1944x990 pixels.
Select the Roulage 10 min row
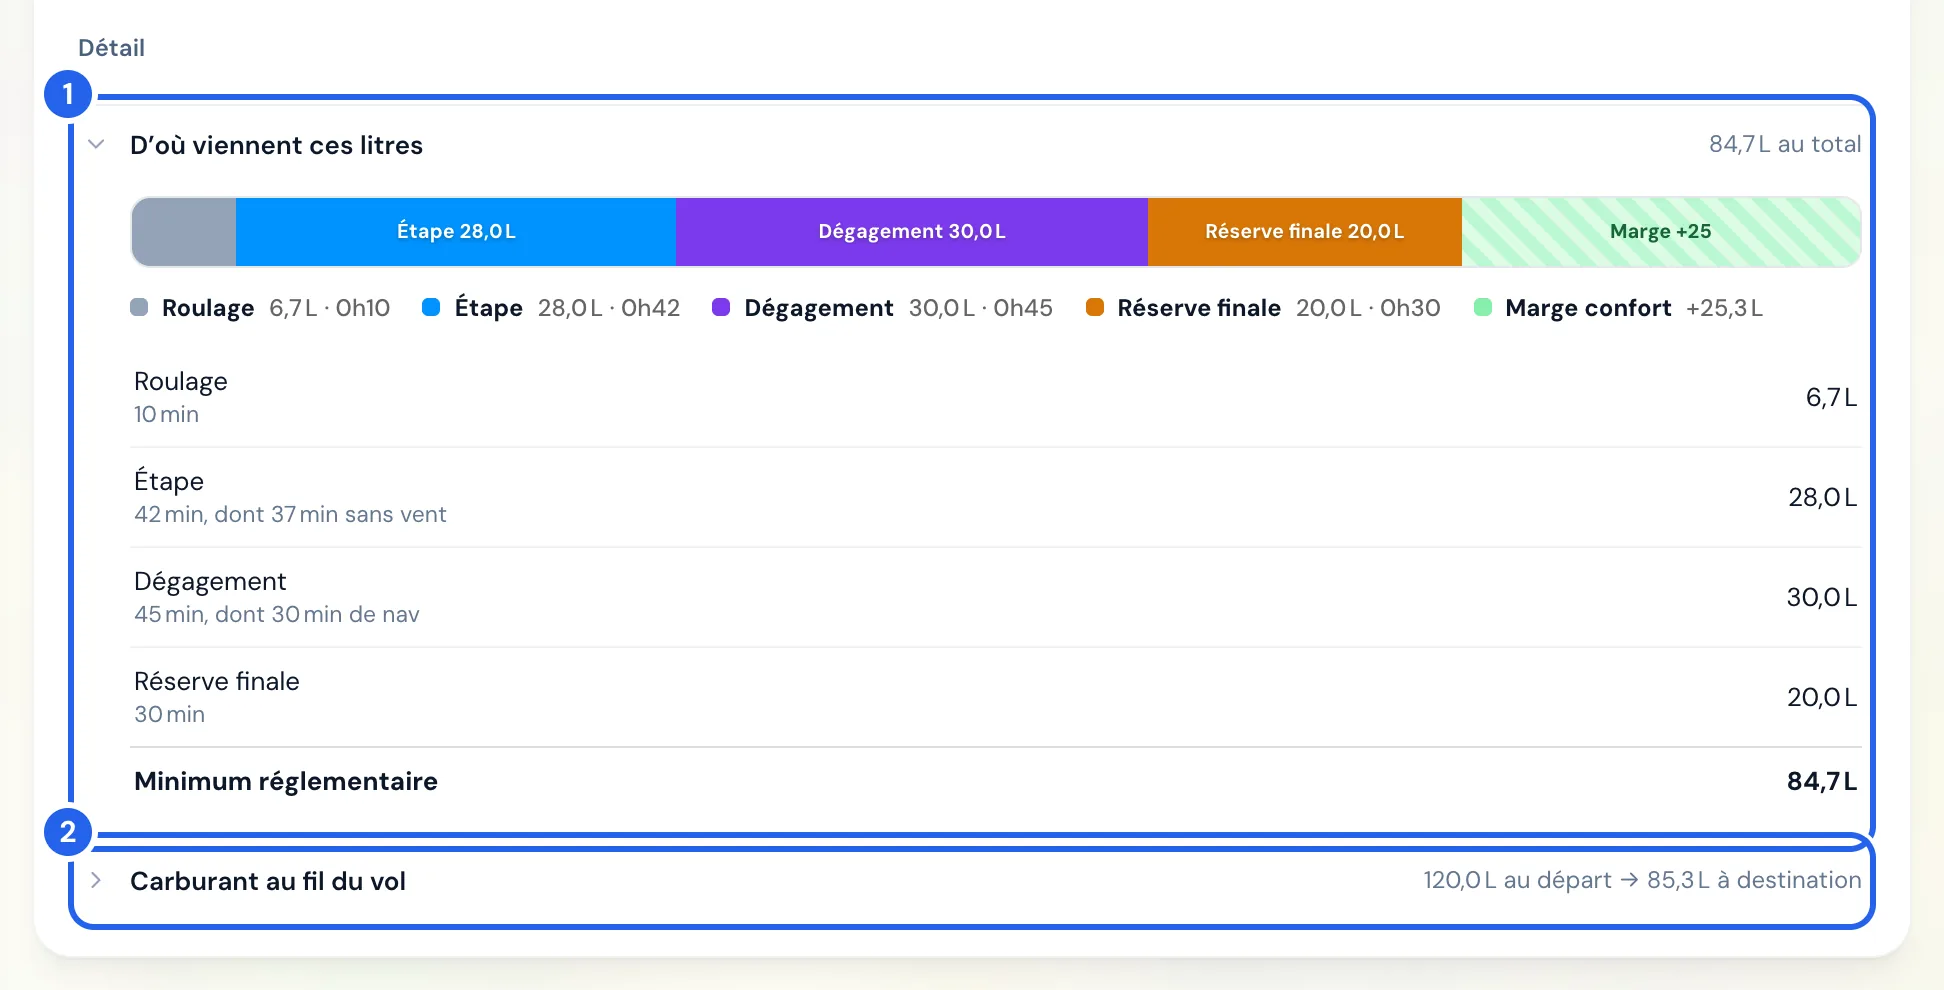[995, 397]
